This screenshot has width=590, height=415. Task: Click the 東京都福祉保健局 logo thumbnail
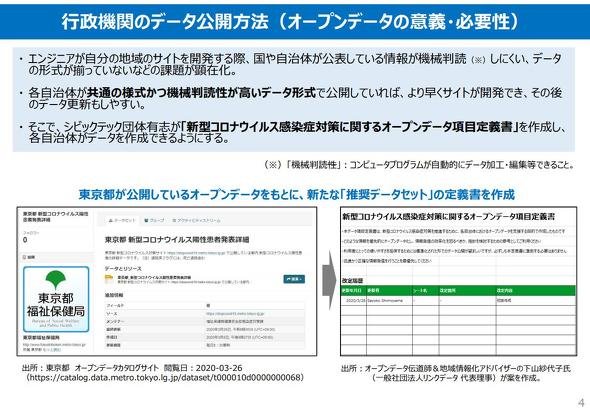pos(56,299)
